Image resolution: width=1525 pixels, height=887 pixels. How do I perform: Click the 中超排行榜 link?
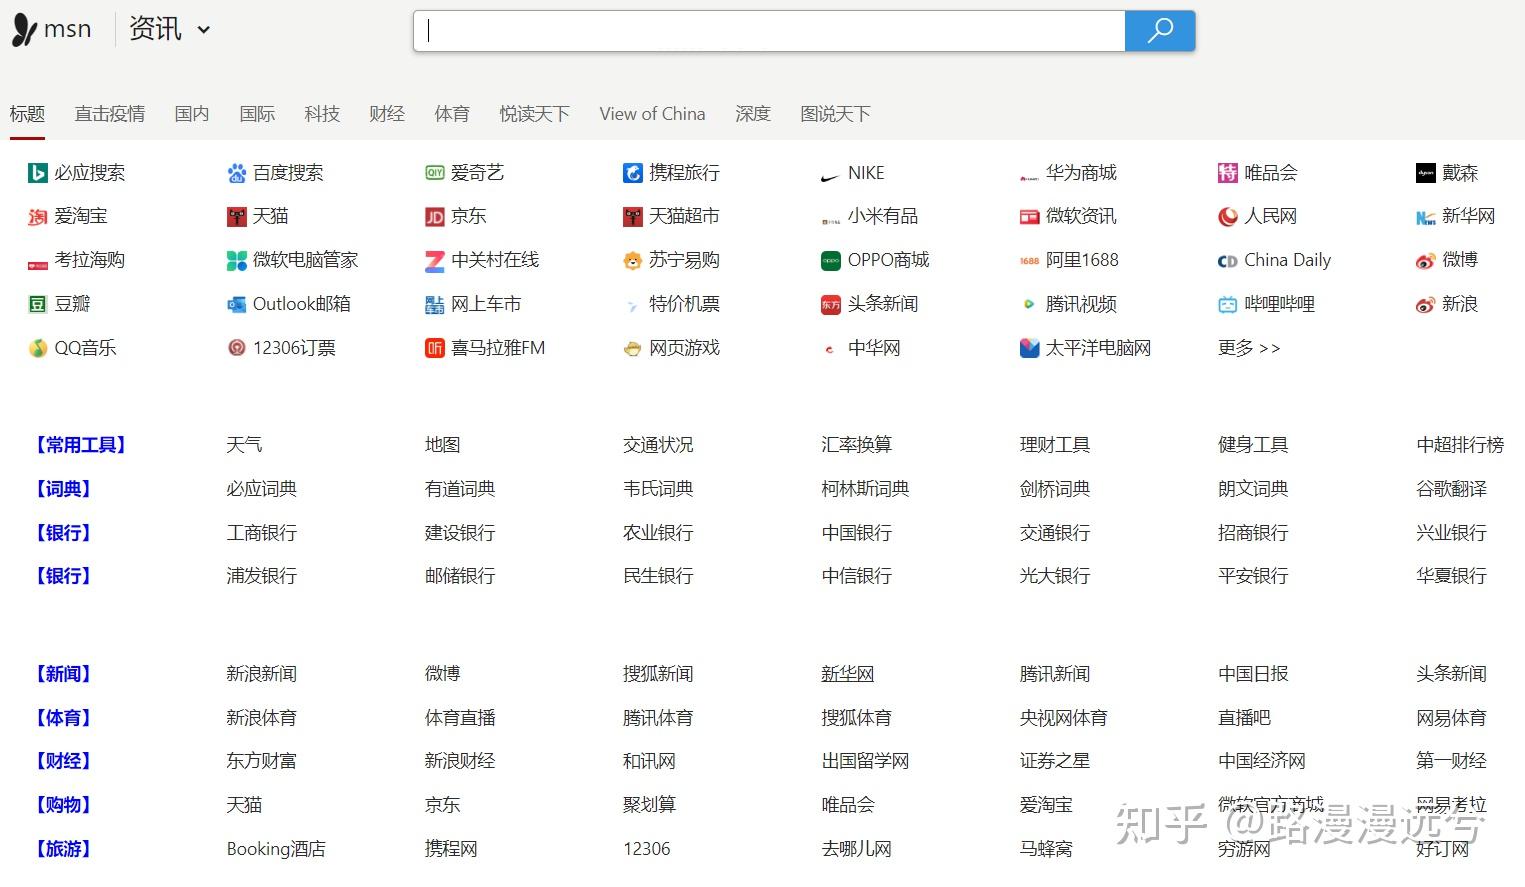tap(1460, 445)
